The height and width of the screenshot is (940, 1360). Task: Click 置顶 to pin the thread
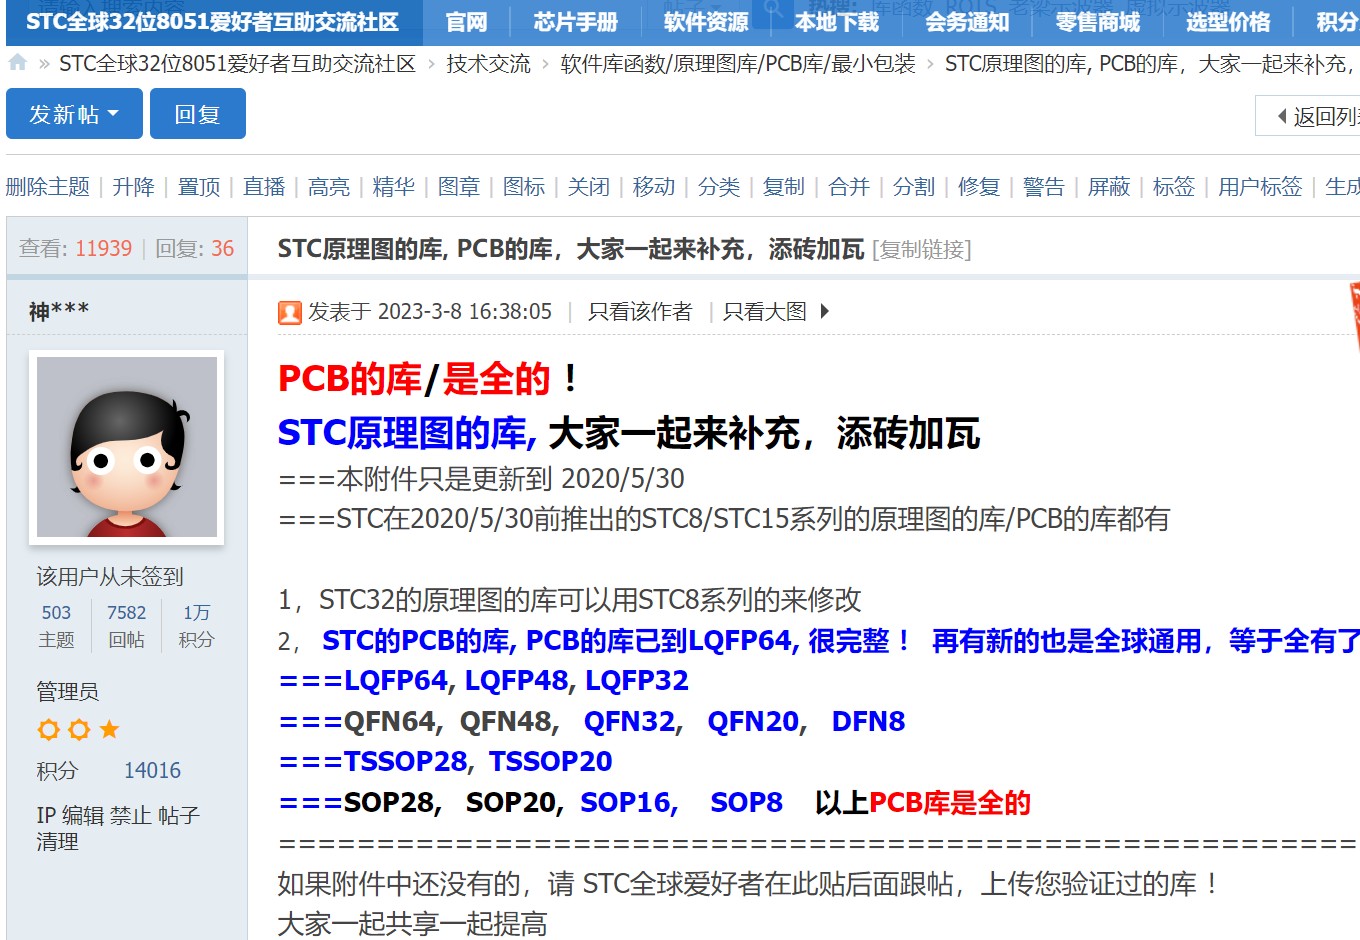point(199,187)
